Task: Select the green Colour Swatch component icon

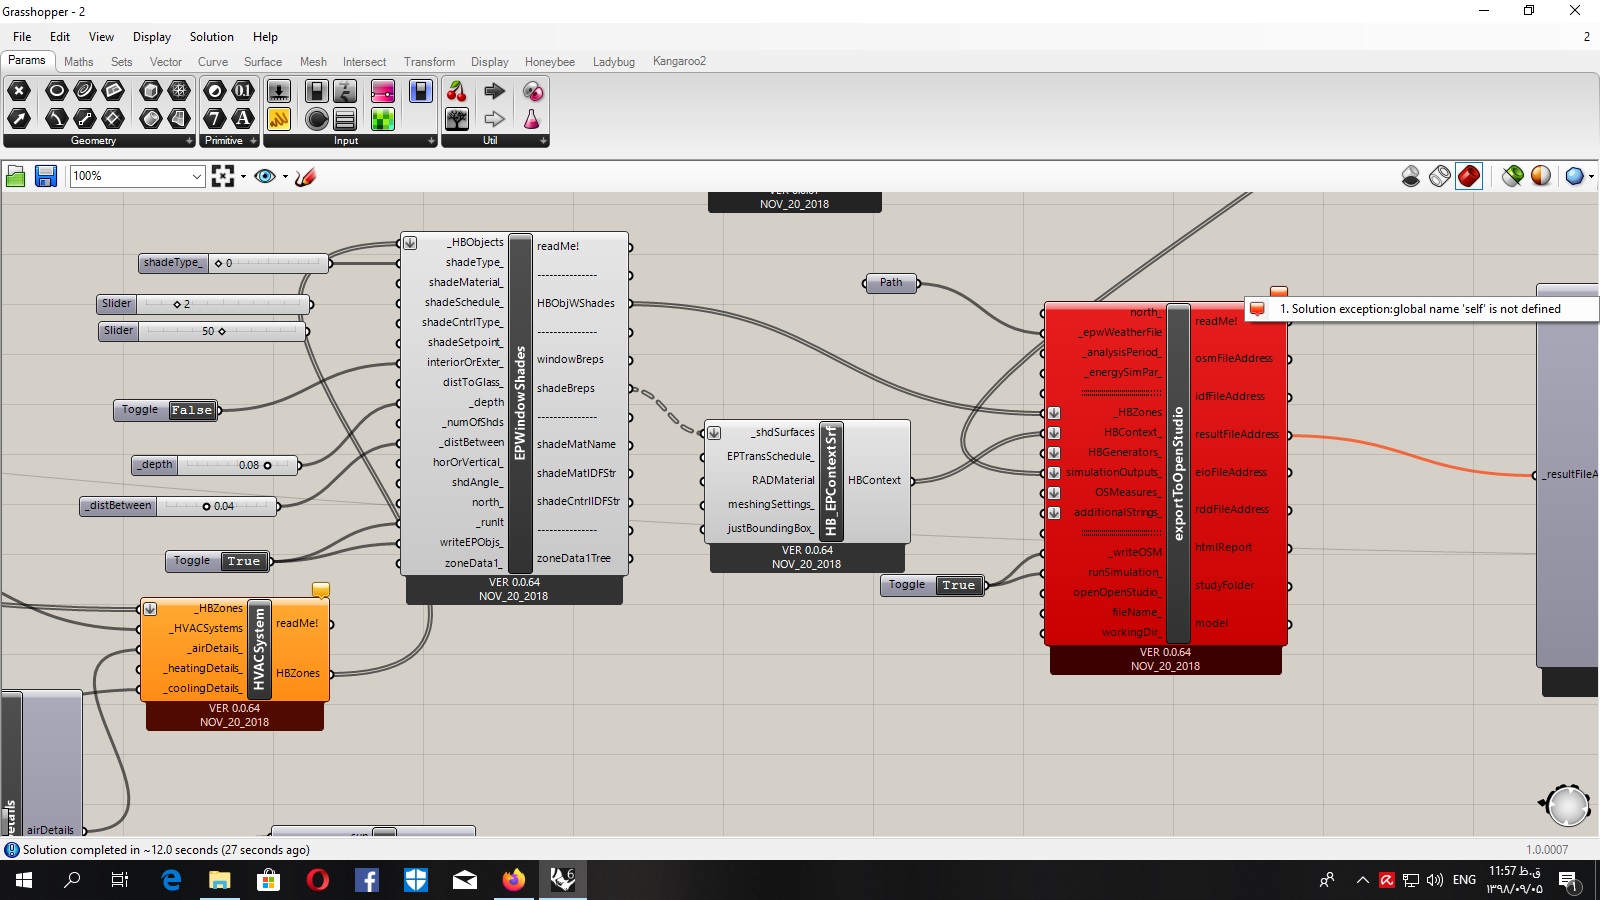Action: [383, 120]
